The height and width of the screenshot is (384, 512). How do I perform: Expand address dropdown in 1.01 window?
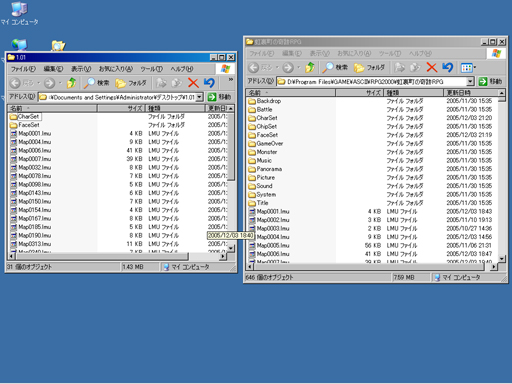coord(199,97)
